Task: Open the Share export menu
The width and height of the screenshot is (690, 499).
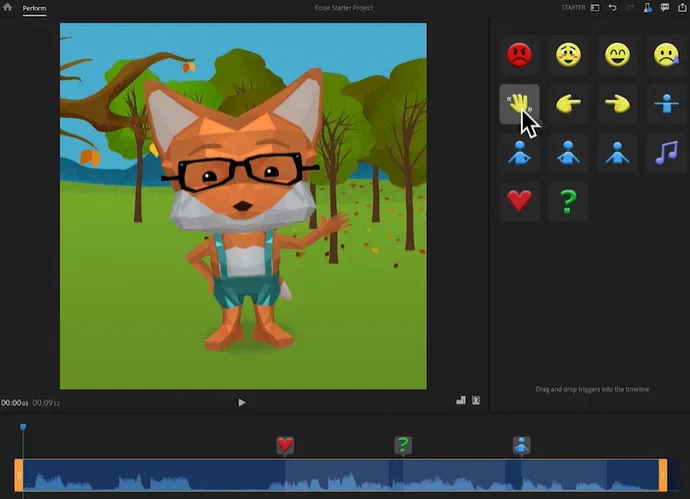Action: pos(682,8)
